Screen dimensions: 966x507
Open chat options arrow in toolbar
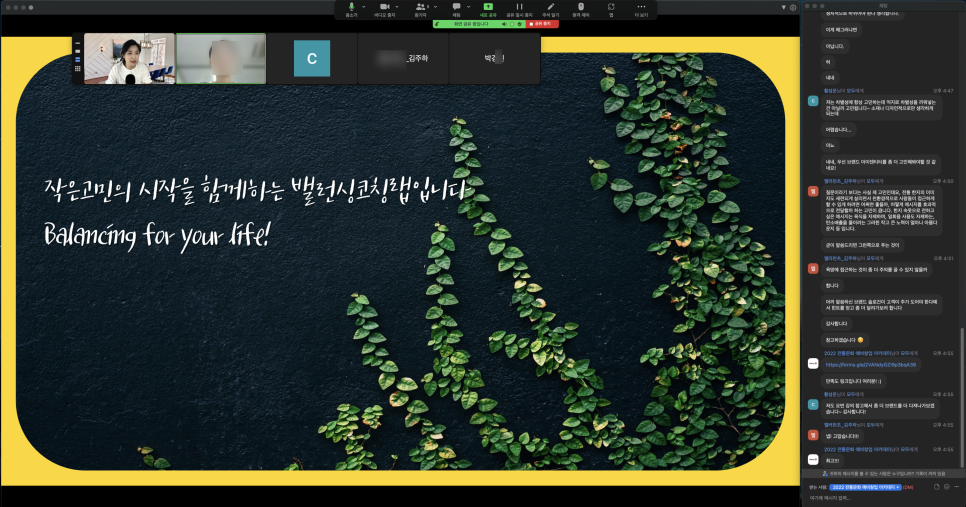[469, 7]
